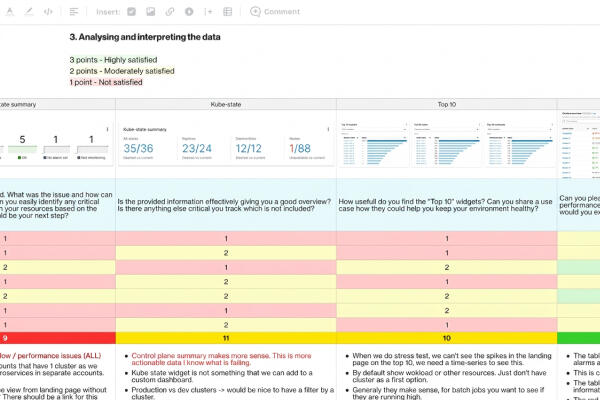Viewport: 600px width, 400px height.
Task: Click the round insert icon after link
Action: [x=189, y=12]
